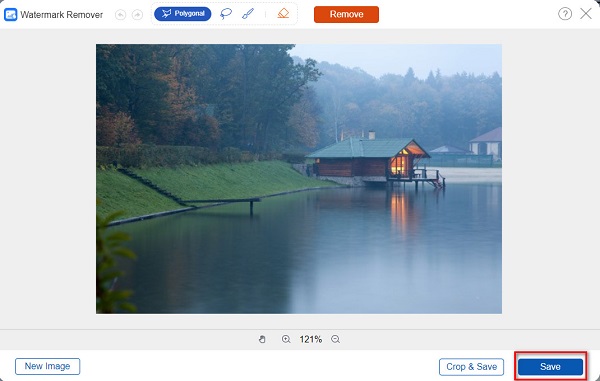Select the Eraser tool
The height and width of the screenshot is (381, 600).
(283, 14)
